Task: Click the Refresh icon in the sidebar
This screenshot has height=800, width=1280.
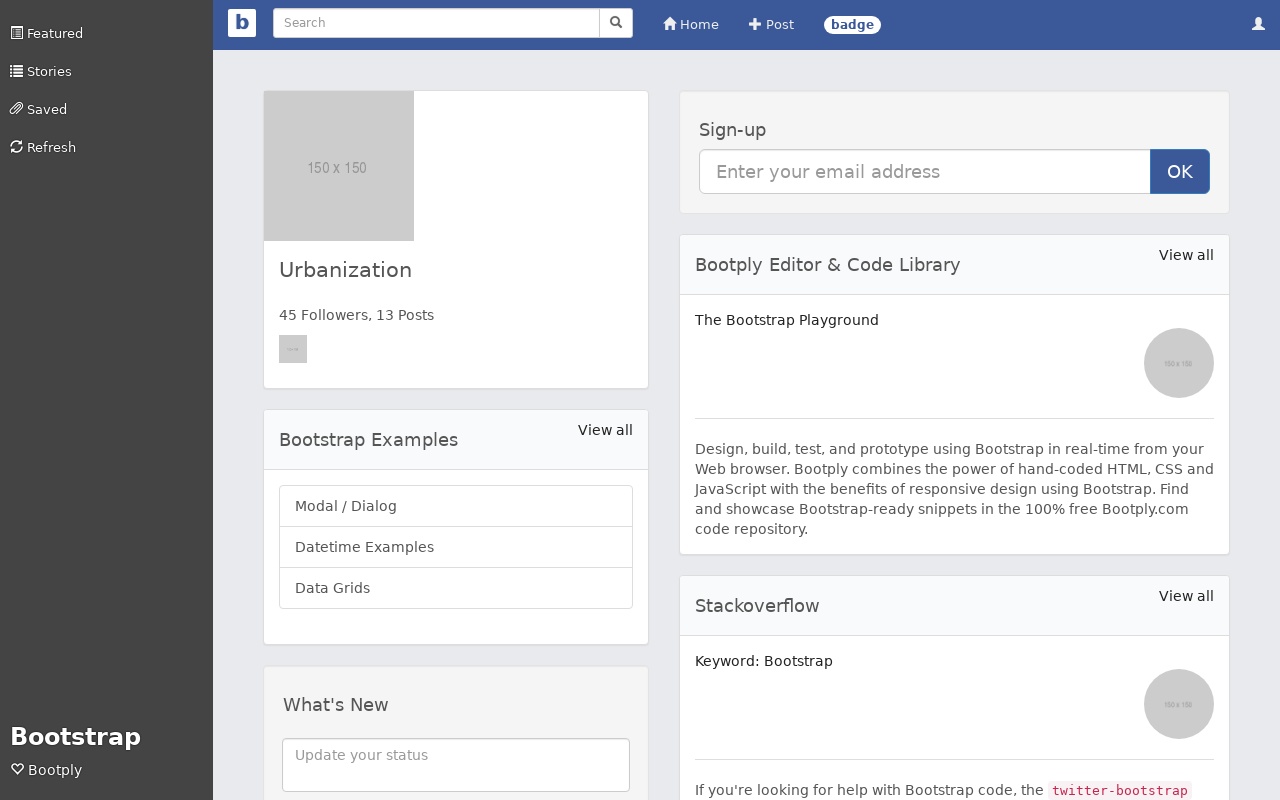Action: pyautogui.click(x=17, y=147)
